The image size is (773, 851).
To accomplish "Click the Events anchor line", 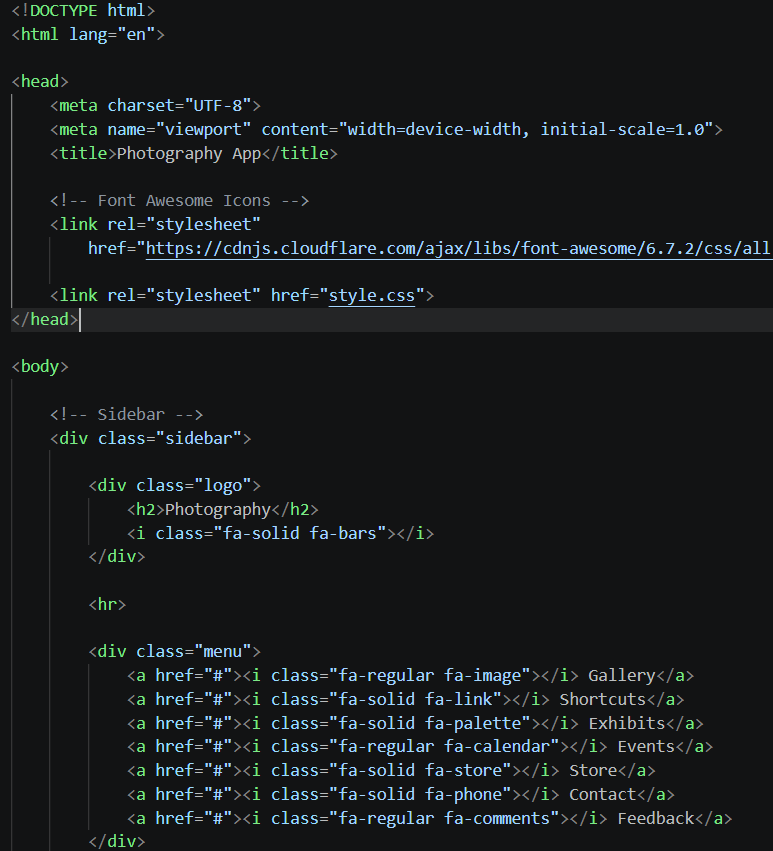I will pos(420,747).
